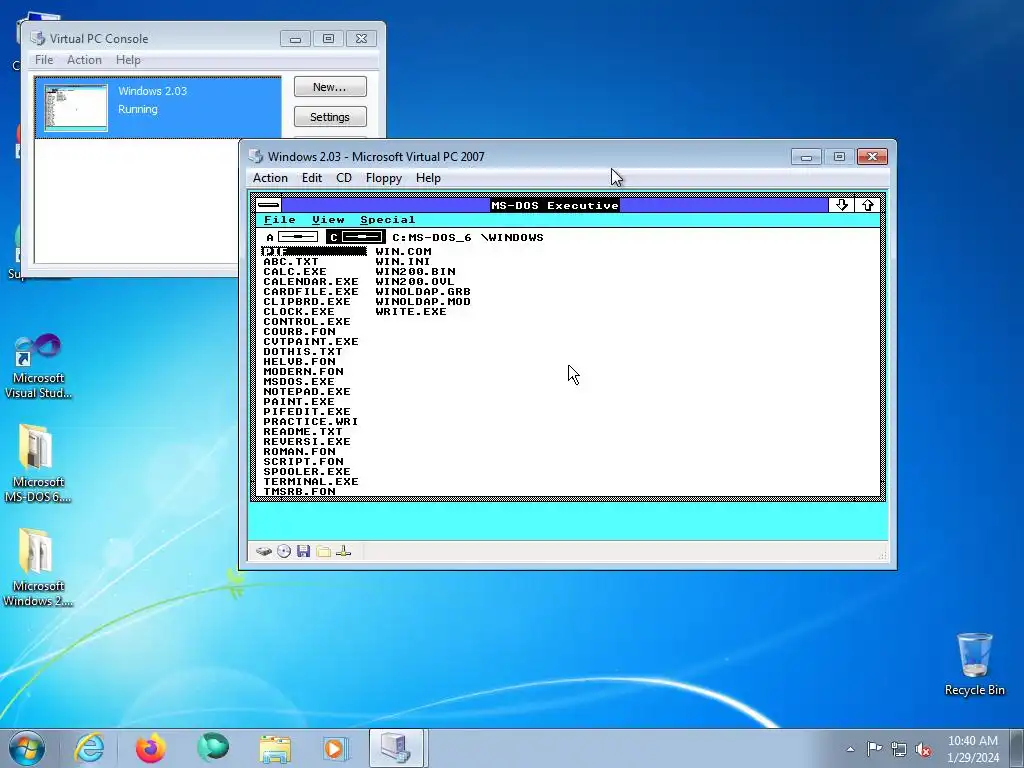Select REVERSI.EXE in the file list
Image resolution: width=1024 pixels, height=768 pixels.
(307, 441)
